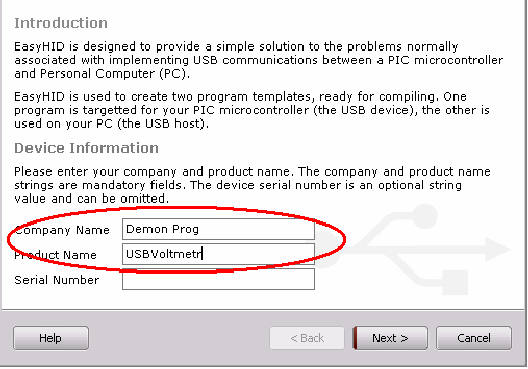Click the greyed-out Back button
Image resolution: width=528 pixels, height=369 pixels.
coord(307,338)
